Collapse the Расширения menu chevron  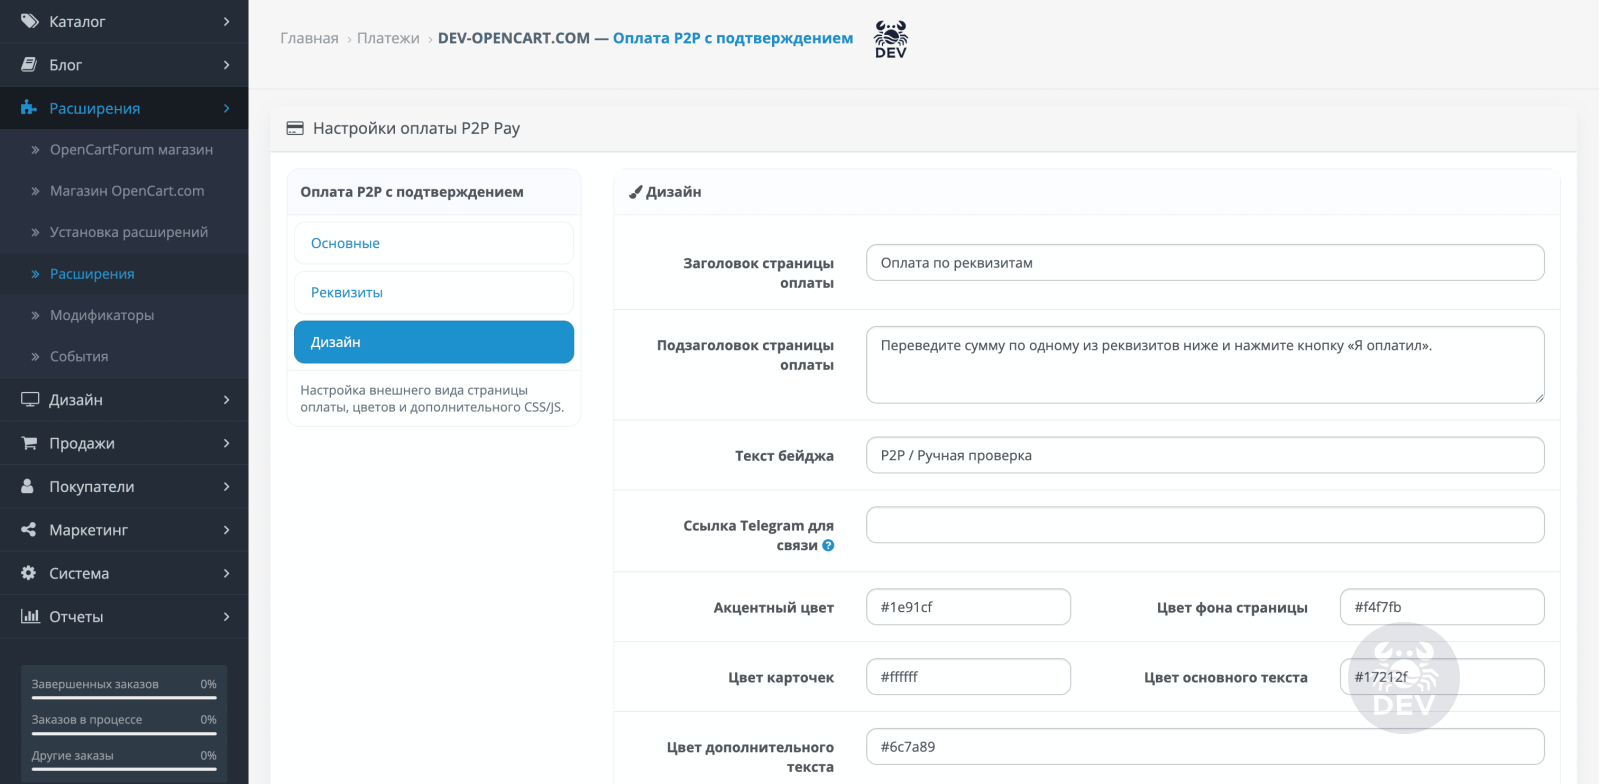[227, 108]
